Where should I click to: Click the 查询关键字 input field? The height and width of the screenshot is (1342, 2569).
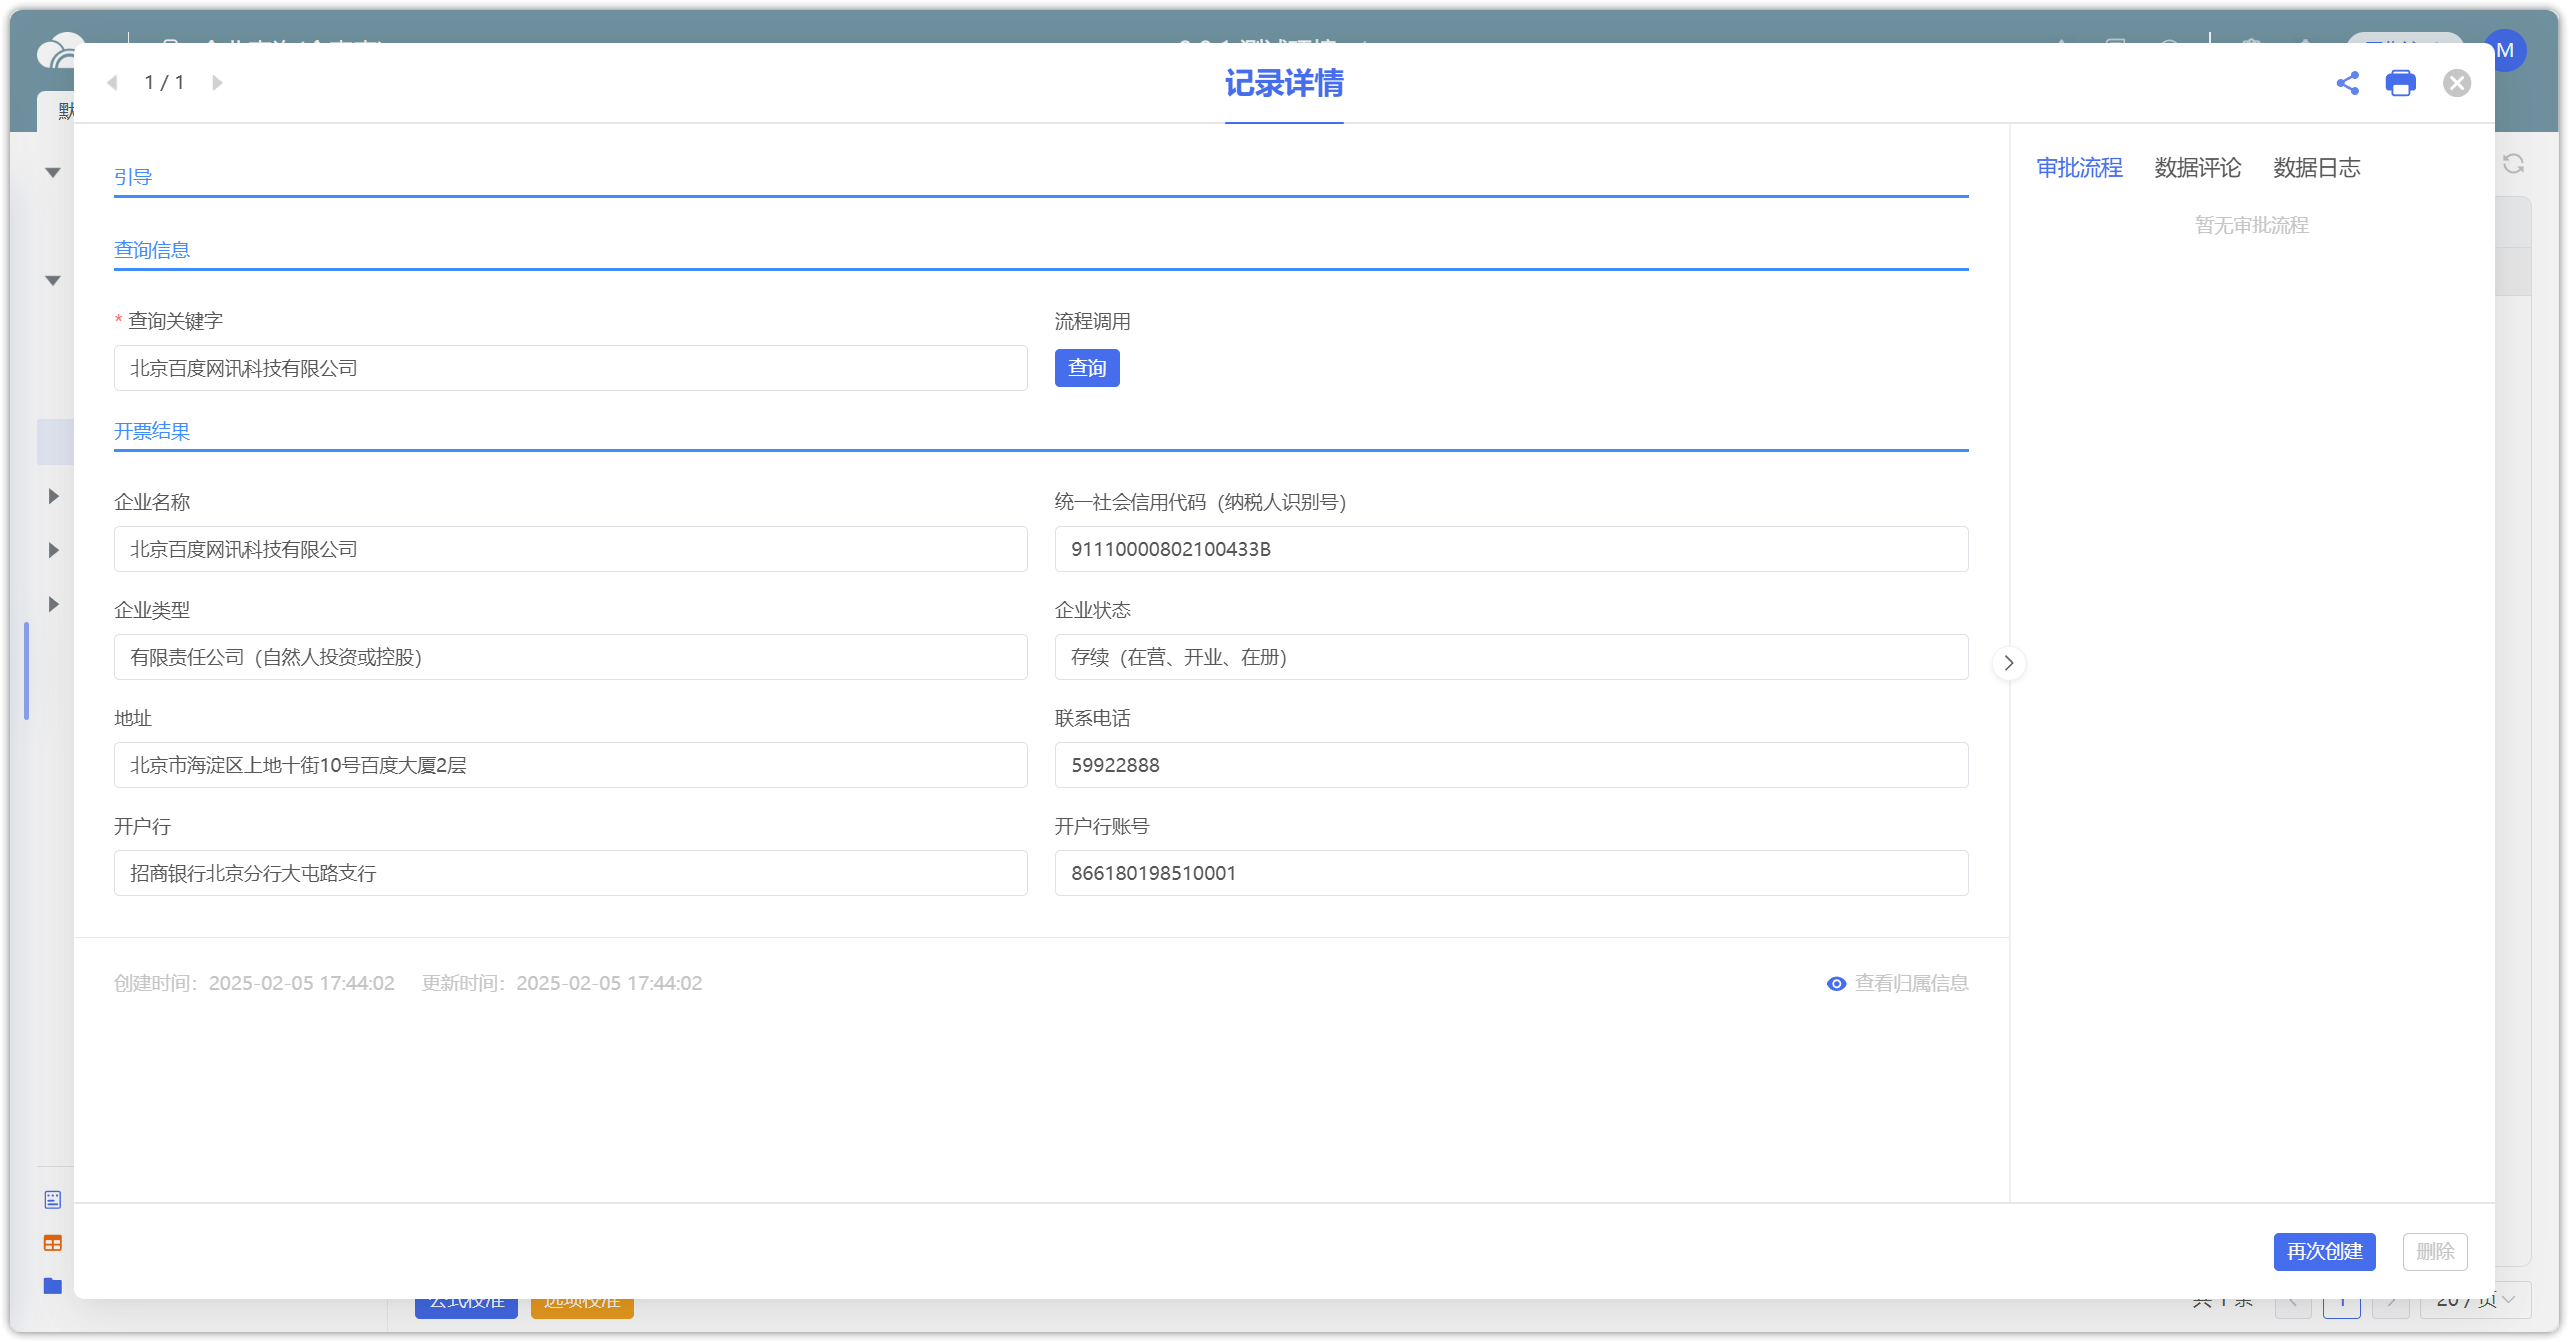(x=571, y=368)
